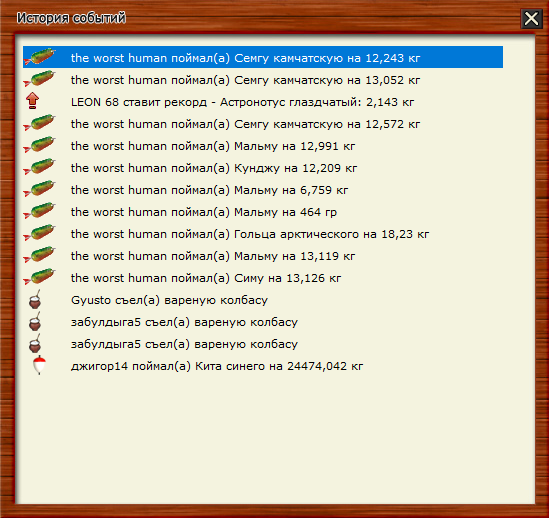Click lure icon beside Гольца арктического entry

(x=39, y=233)
